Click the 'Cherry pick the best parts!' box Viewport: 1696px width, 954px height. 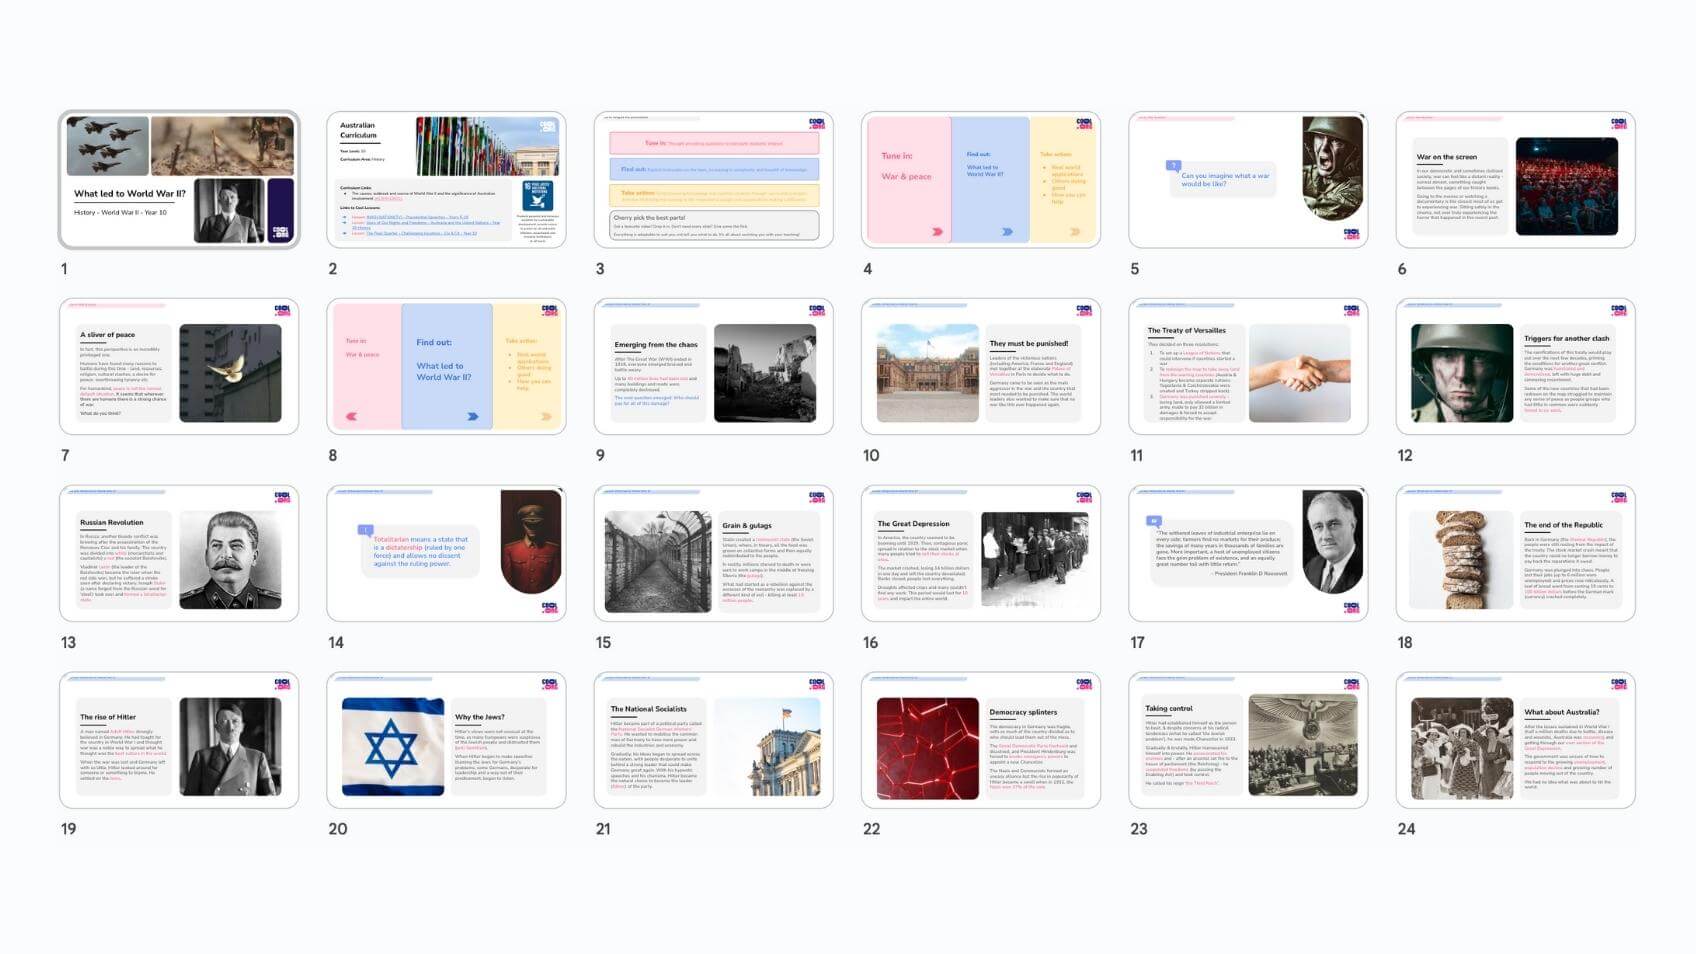(714, 224)
